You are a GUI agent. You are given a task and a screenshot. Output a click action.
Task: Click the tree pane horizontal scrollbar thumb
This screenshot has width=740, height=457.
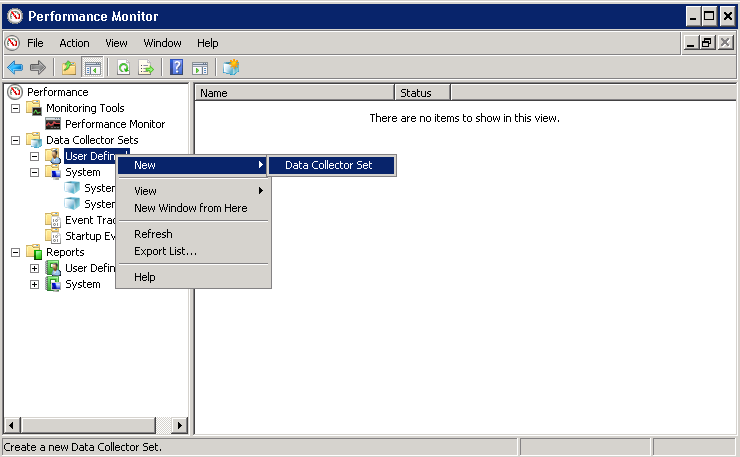pos(89,425)
